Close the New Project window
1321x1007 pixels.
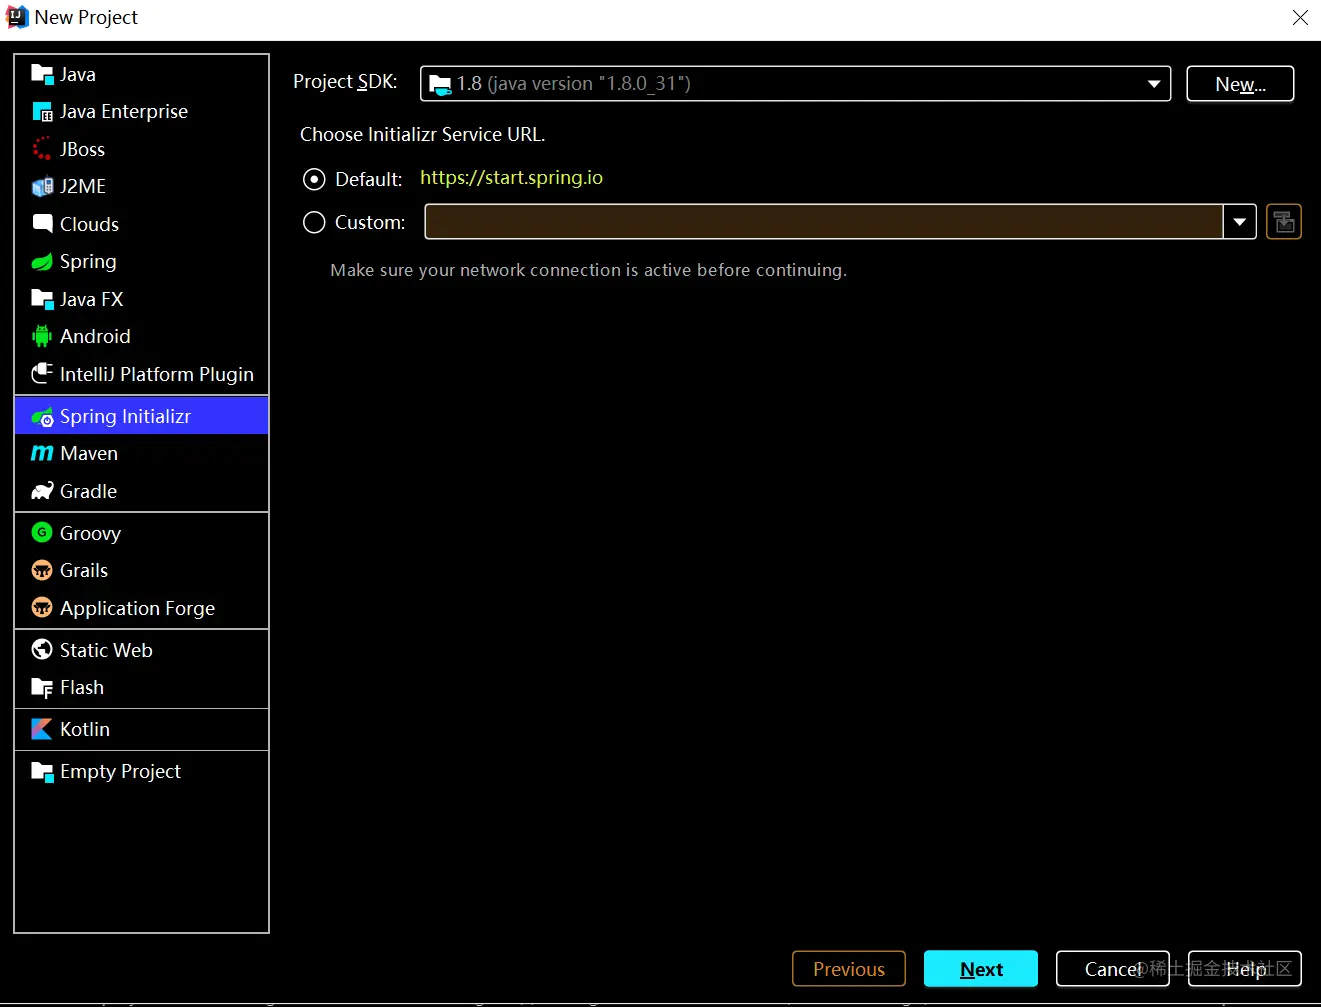[1300, 18]
